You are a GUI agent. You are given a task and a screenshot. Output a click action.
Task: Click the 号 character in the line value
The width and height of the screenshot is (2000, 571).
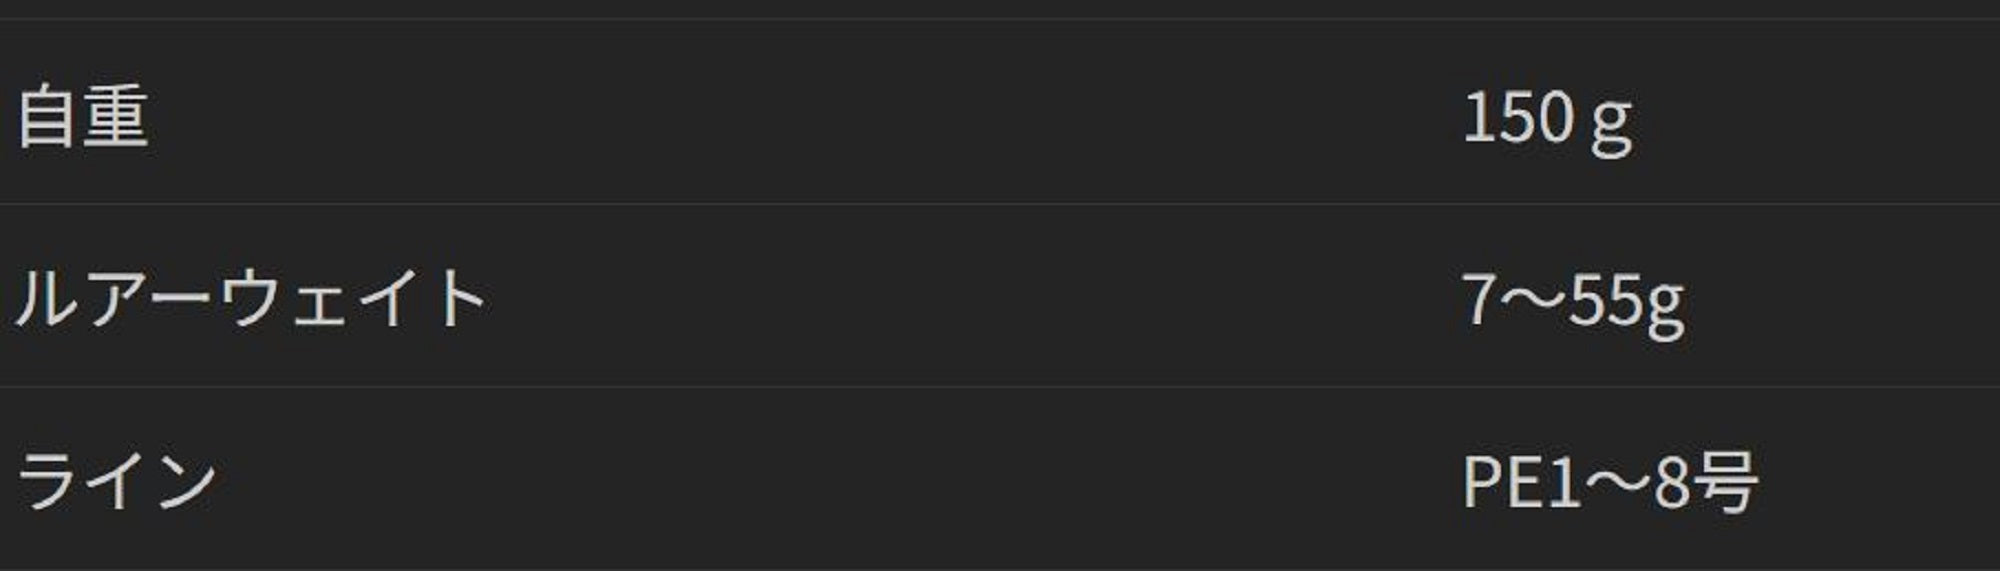click(x=1727, y=482)
